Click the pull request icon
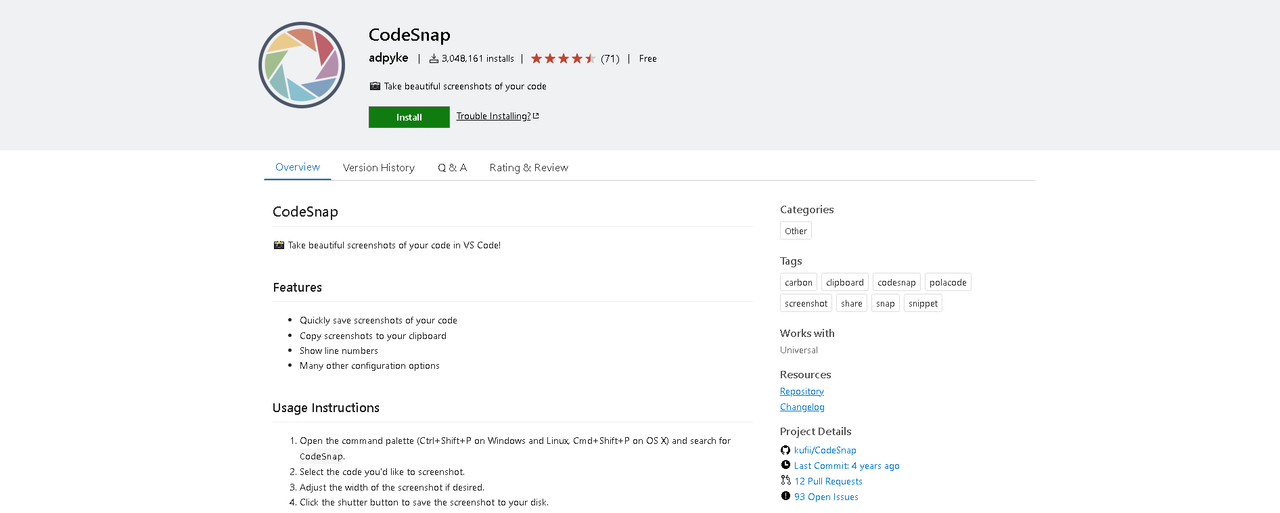The height and width of the screenshot is (513, 1280). 785,481
